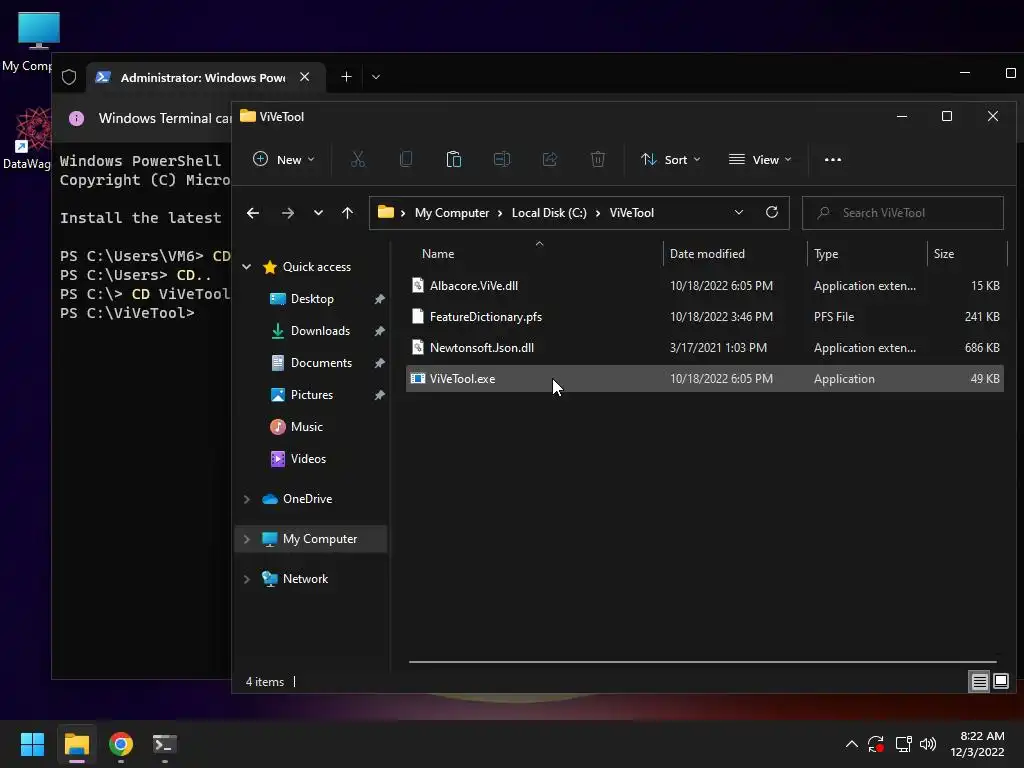
Task: Open recent locations dropdown arrow
Action: [x=318, y=213]
